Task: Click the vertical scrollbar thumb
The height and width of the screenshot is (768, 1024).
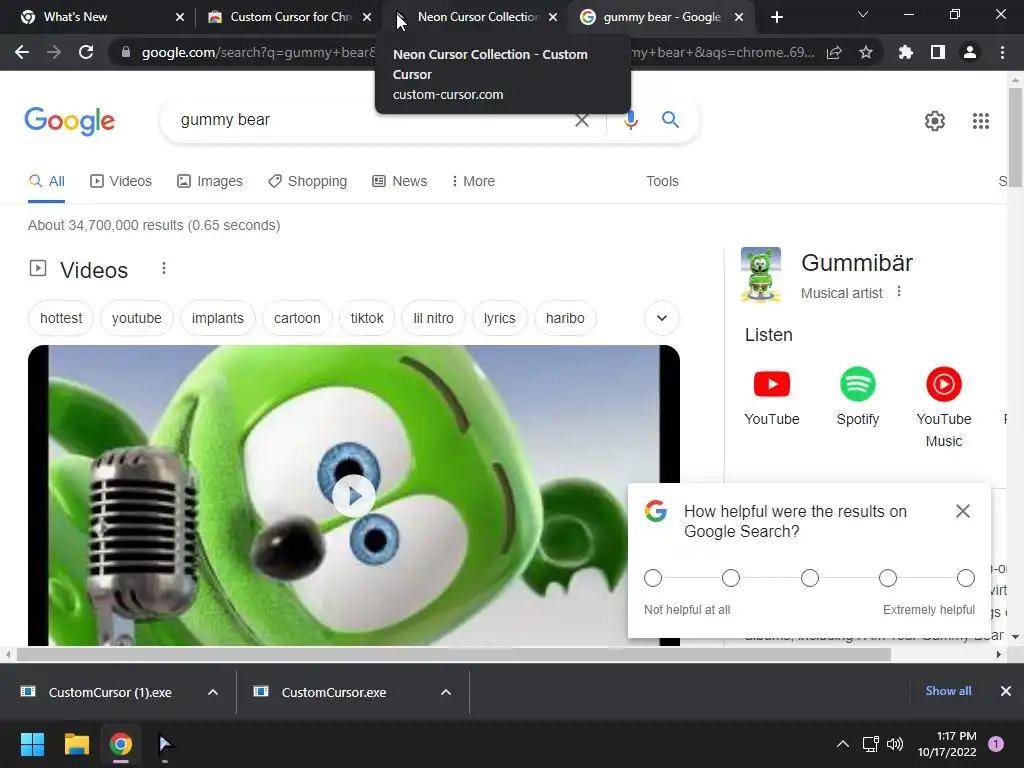Action: (1015, 137)
